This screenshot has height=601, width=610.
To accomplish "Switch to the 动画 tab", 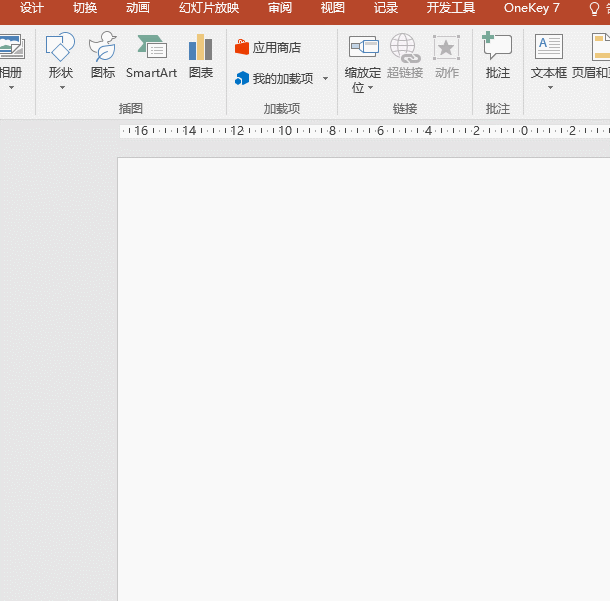I will coord(138,8).
